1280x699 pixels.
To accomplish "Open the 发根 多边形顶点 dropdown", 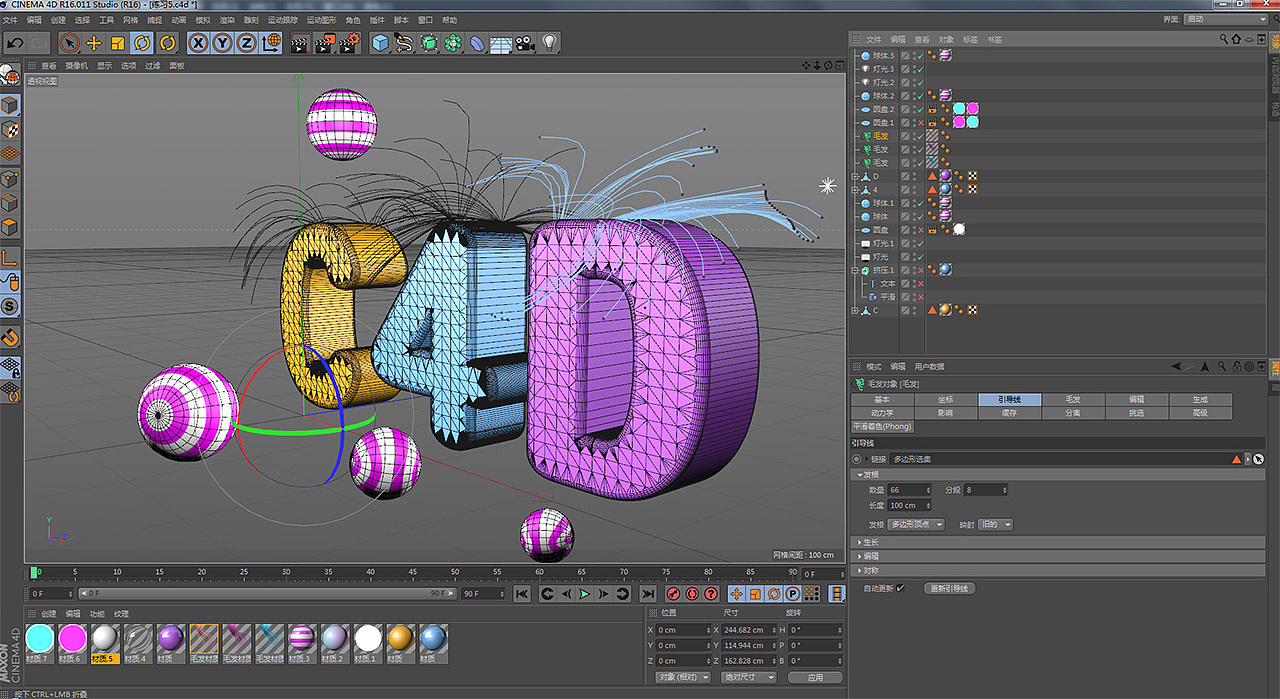I will point(916,525).
